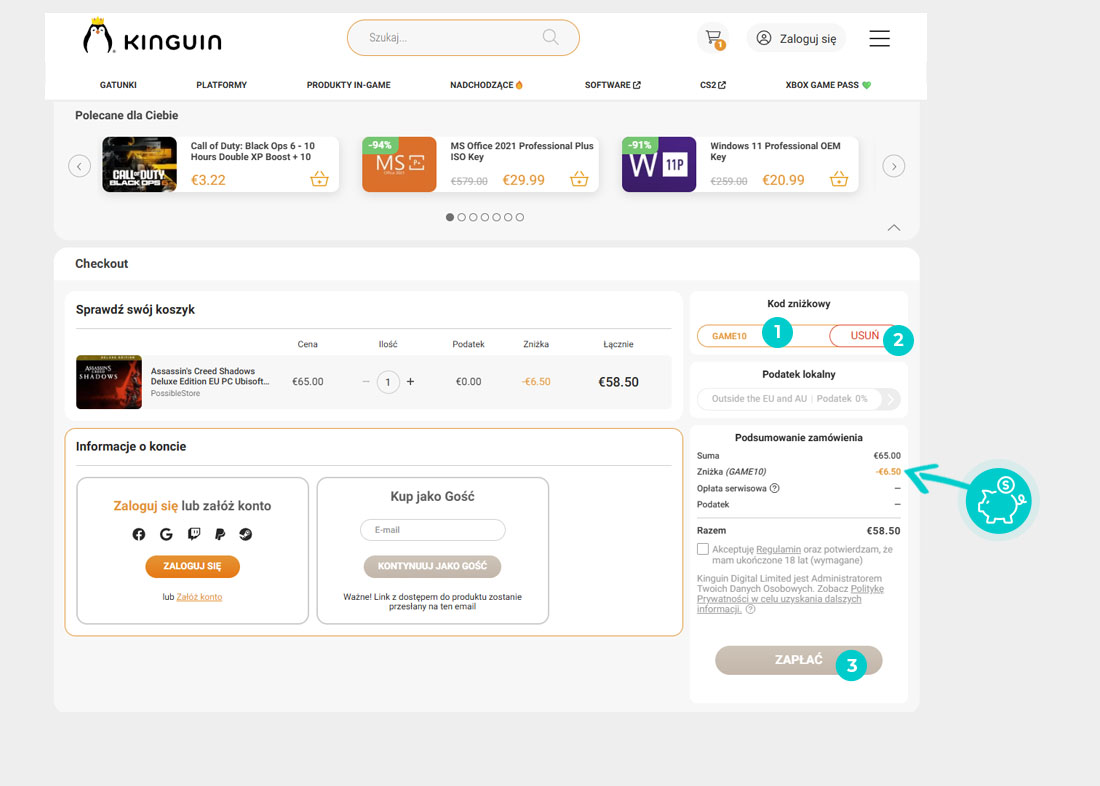The height and width of the screenshot is (786, 1100).
Task: Open PRODUKTY IN-GAME menu
Action: click(x=349, y=85)
